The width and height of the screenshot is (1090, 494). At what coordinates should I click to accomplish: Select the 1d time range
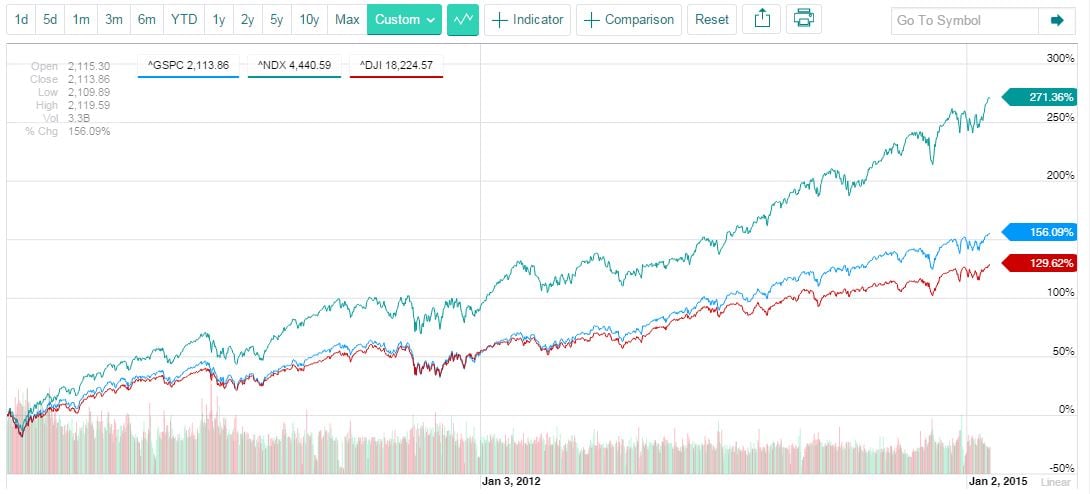pos(21,20)
